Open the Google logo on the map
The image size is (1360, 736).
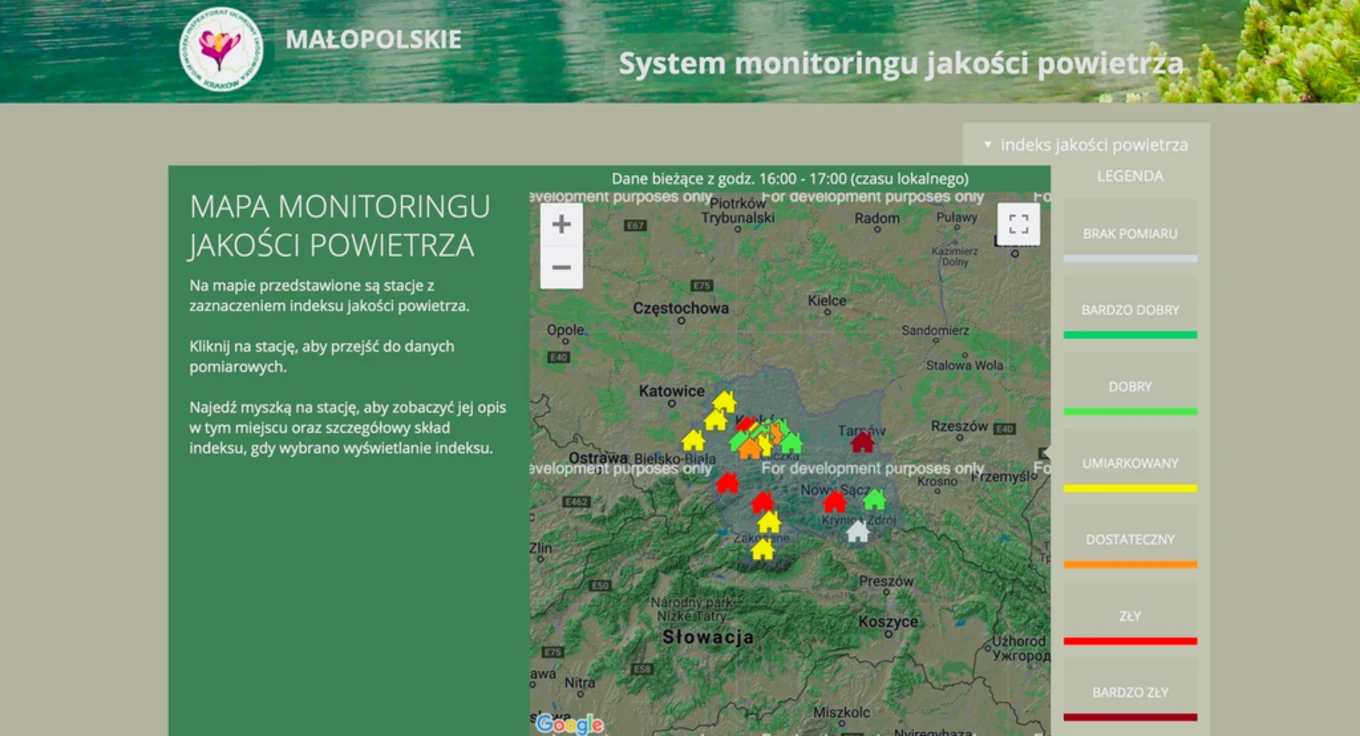pyautogui.click(x=569, y=724)
